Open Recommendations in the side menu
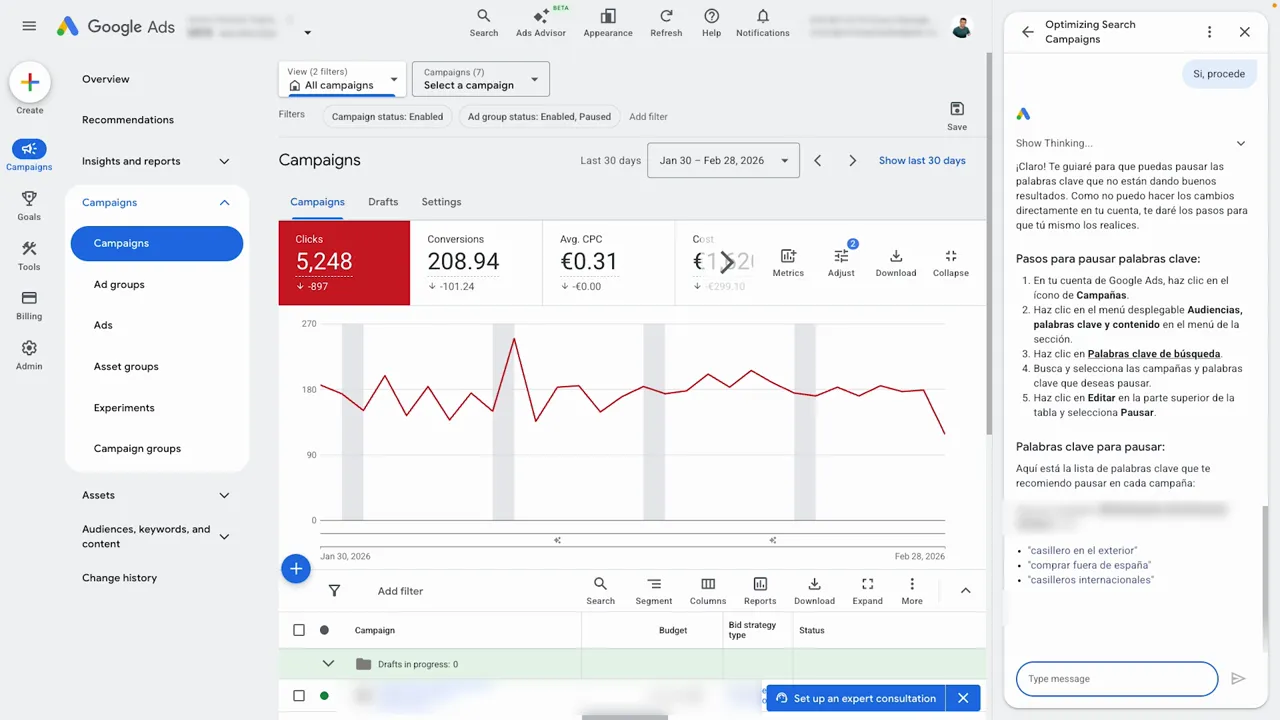Screen dimensions: 1280x720 click(128, 120)
